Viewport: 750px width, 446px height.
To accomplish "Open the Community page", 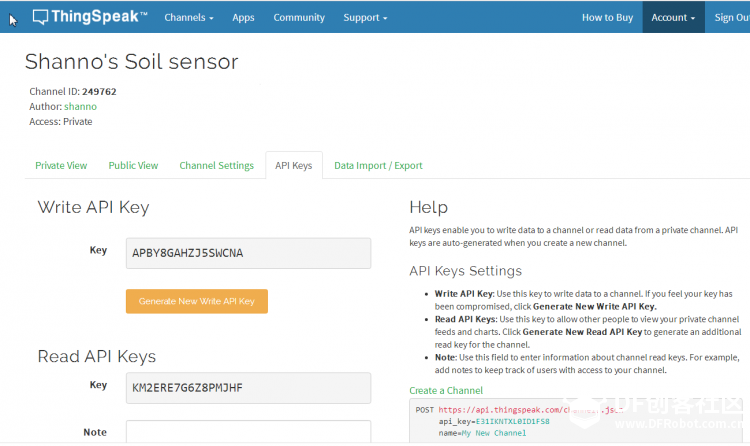I will point(299,18).
